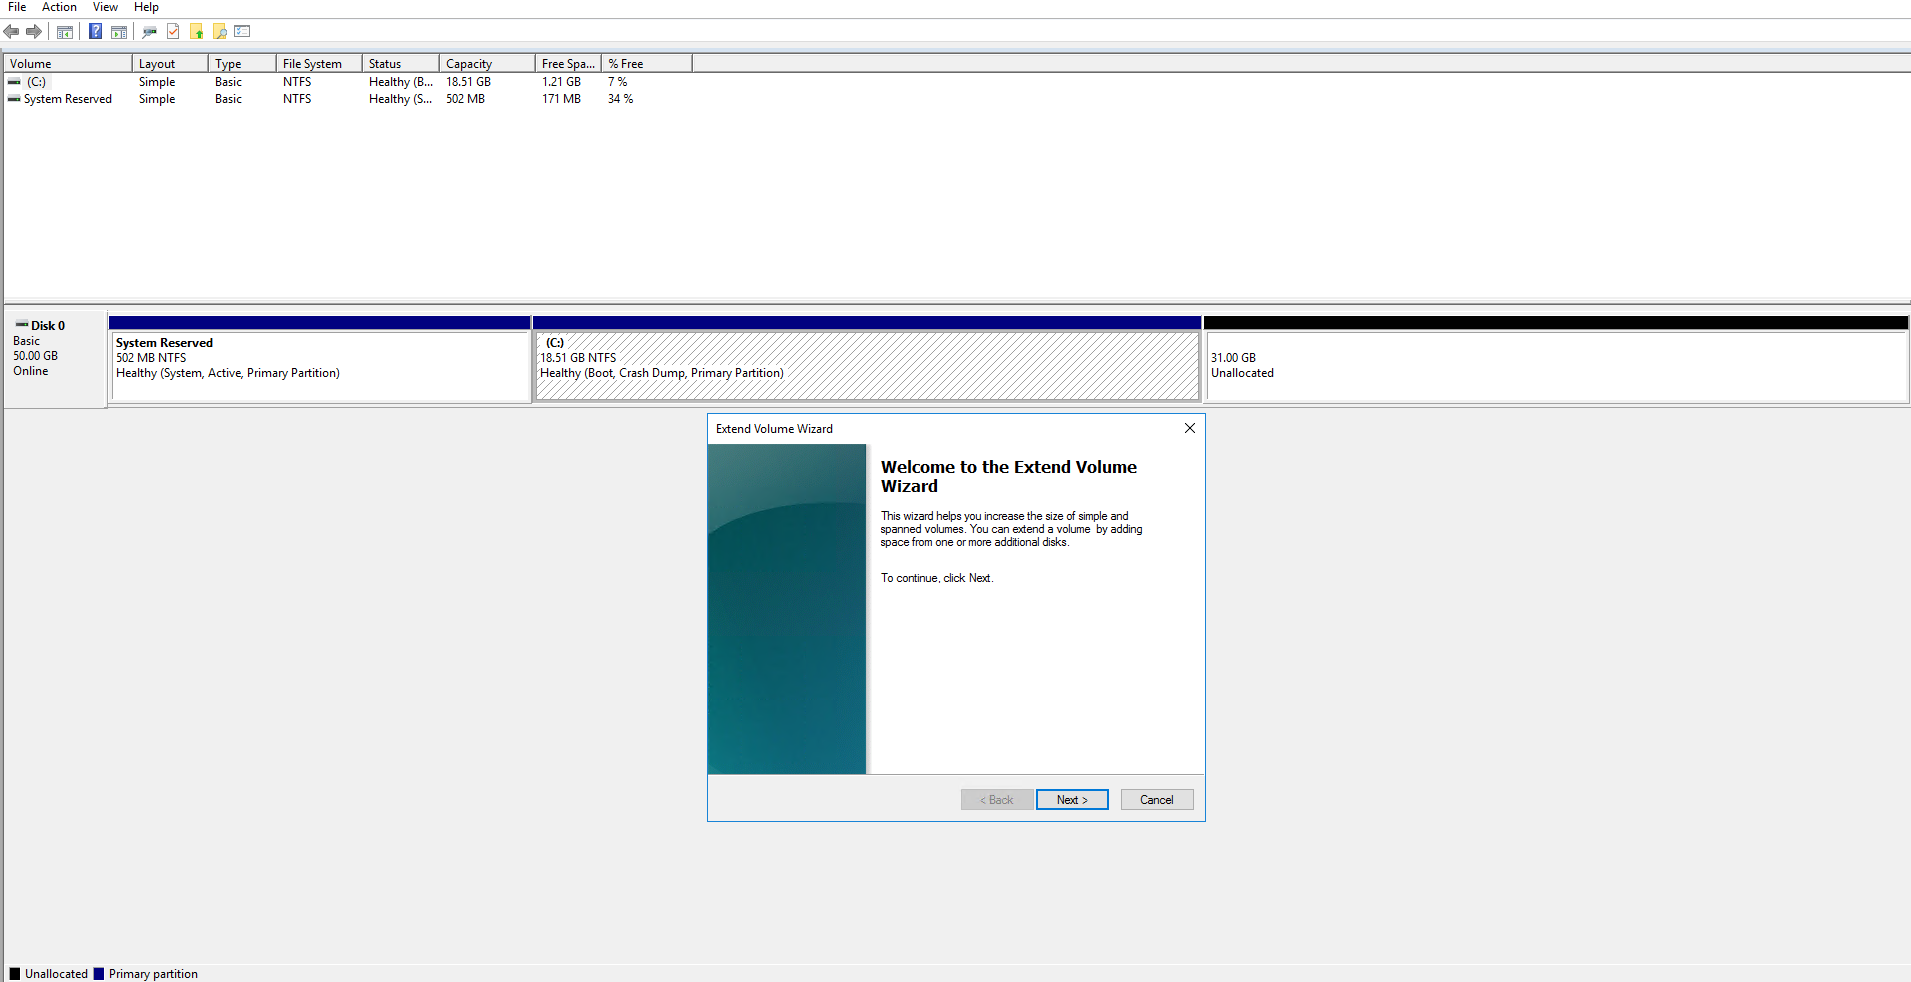
Task: Click the Healthy (B... status cell
Action: coord(400,82)
